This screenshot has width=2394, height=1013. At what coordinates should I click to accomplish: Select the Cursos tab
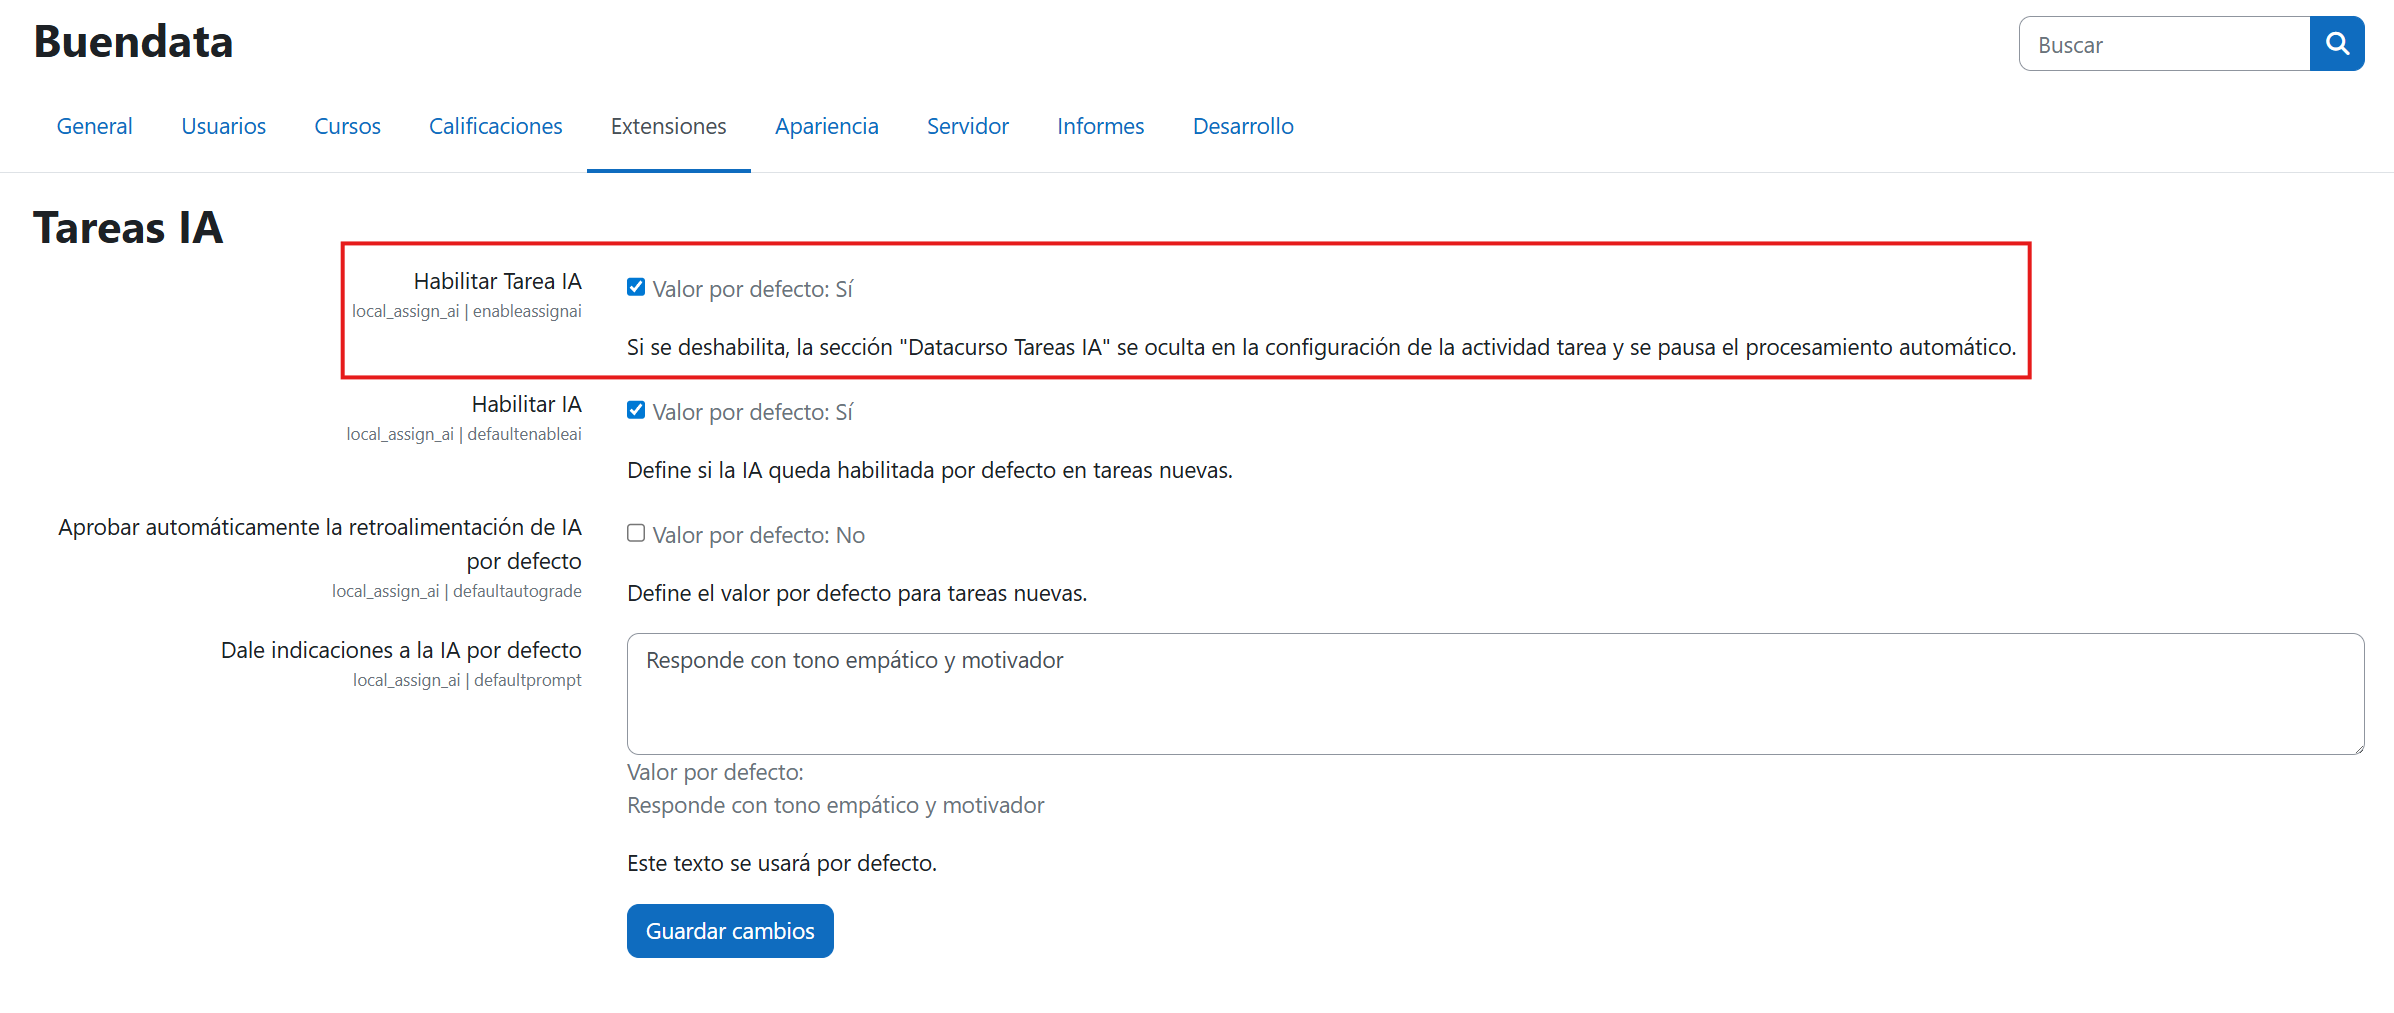[347, 126]
